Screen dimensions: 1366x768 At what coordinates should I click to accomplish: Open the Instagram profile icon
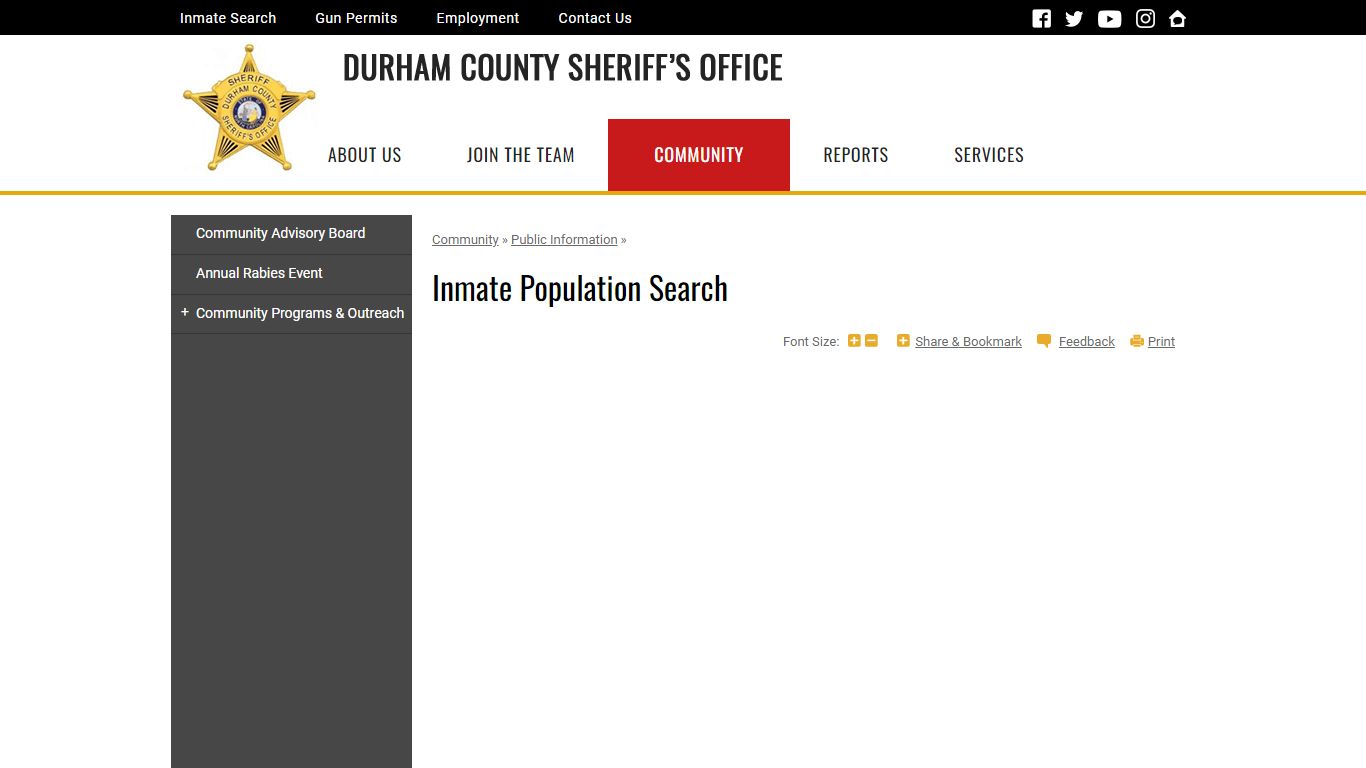point(1145,18)
